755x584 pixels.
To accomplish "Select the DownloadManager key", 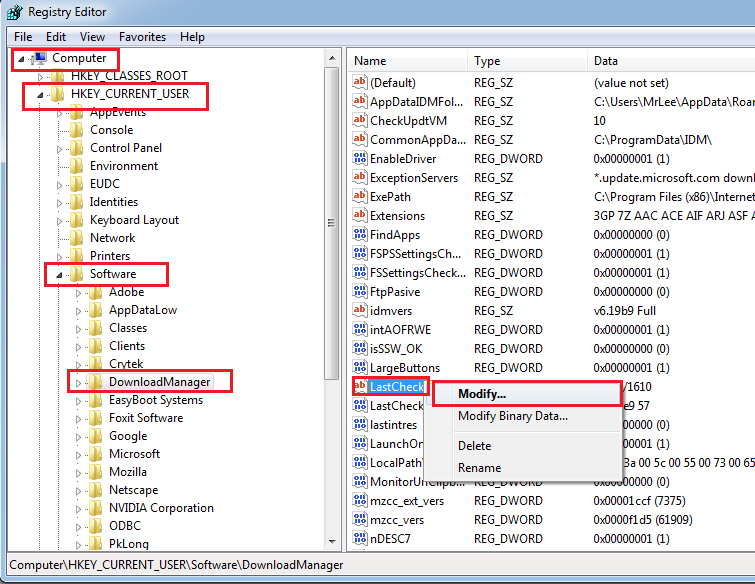I will [159, 382].
